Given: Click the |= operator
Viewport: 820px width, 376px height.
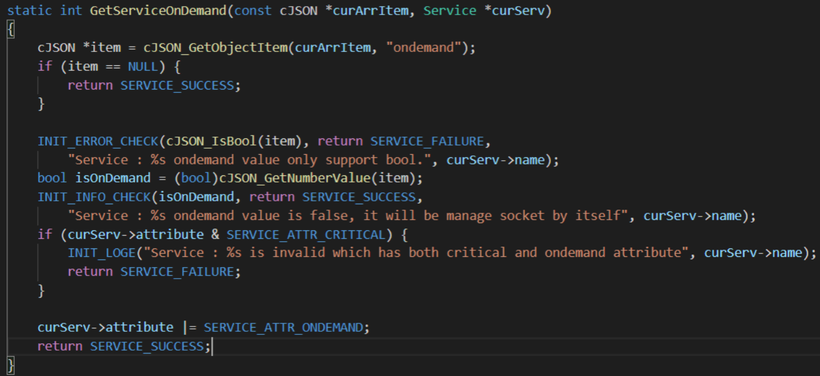Looking at the screenshot, I should (188, 328).
